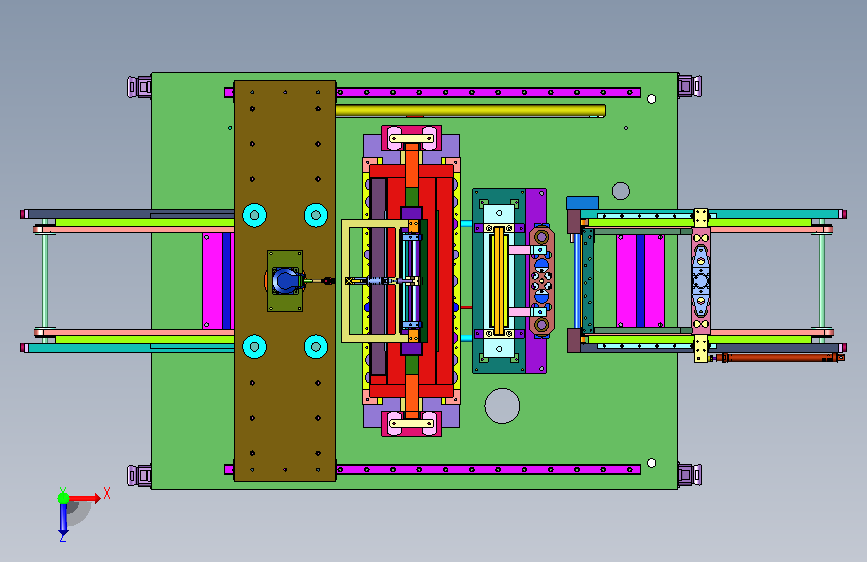Viewport: 867px width, 562px height.
Task: Click the green Y axis dot of triad
Action: (x=64, y=498)
